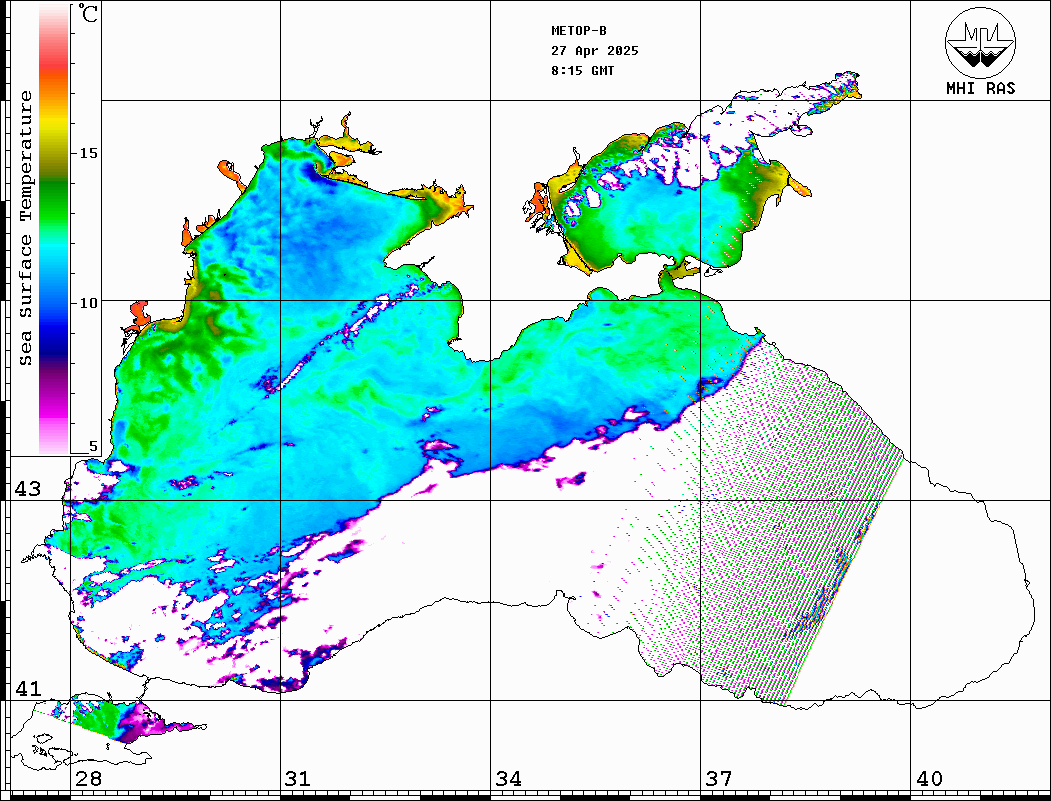Click the "MHI RAS" text label
This screenshot has width=1051, height=801.
(x=980, y=88)
